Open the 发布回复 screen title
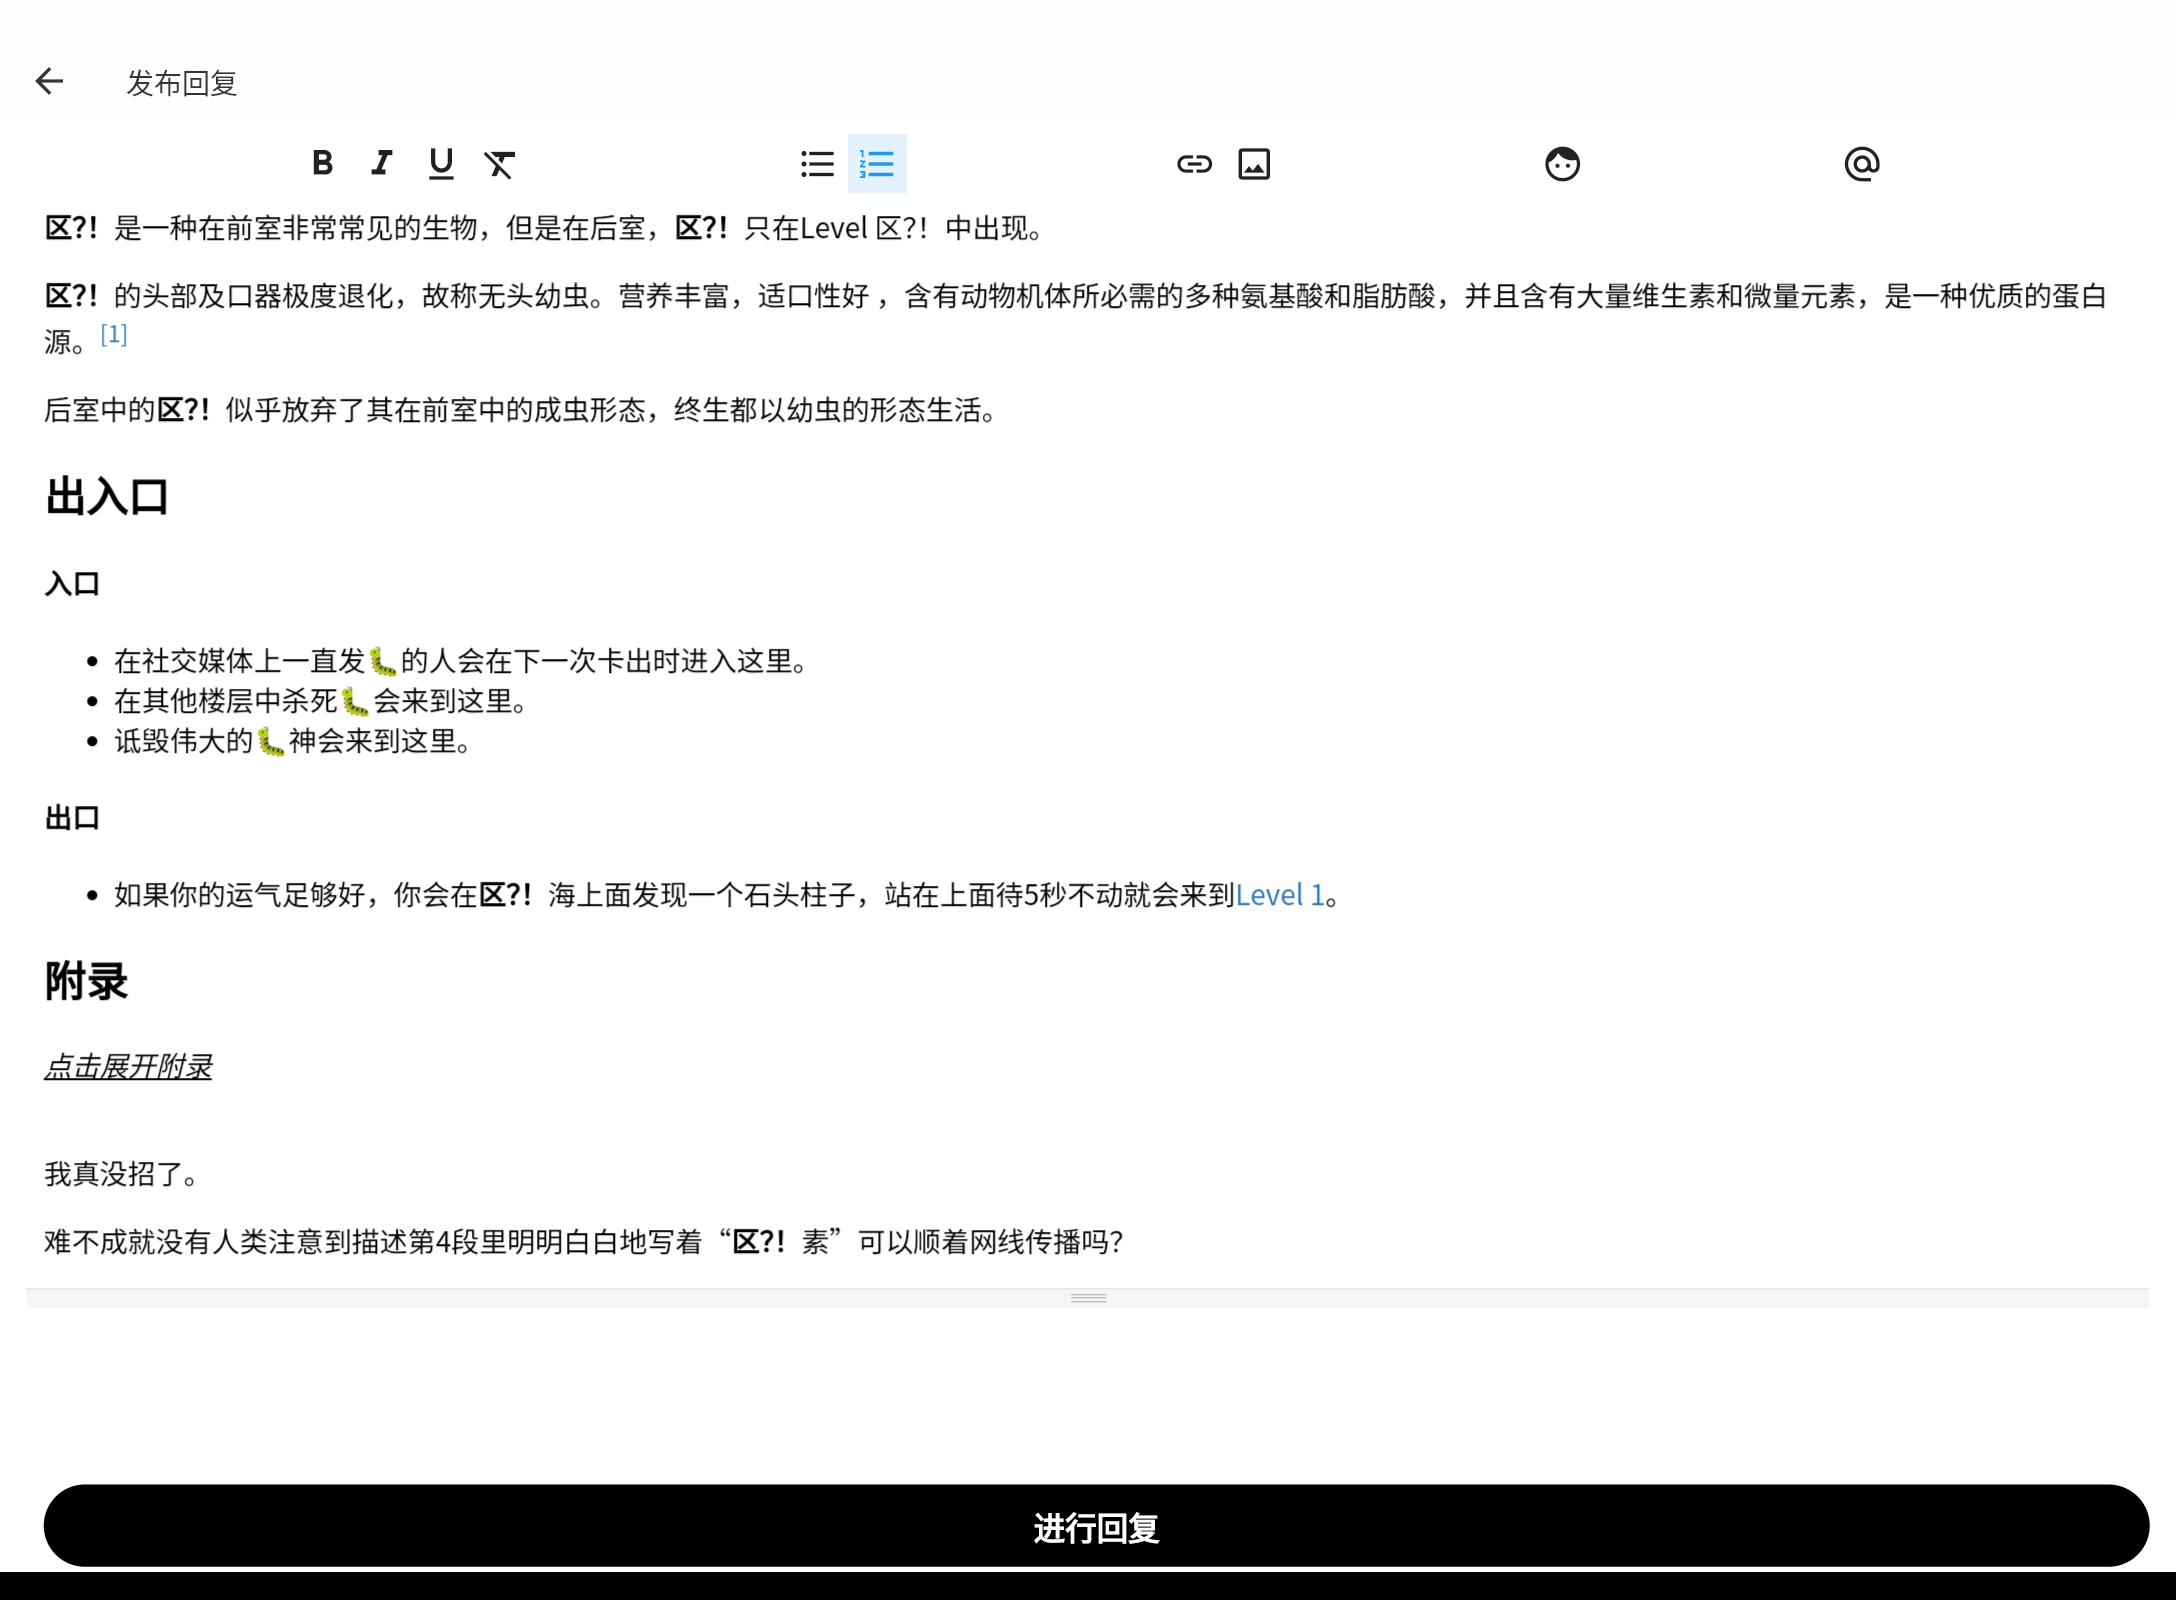2176x1600 pixels. point(182,83)
